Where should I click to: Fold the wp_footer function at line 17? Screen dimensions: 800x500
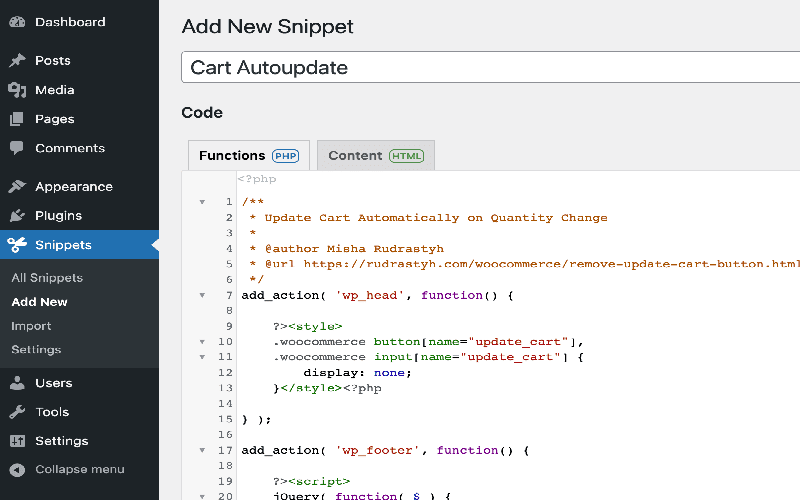(x=202, y=450)
